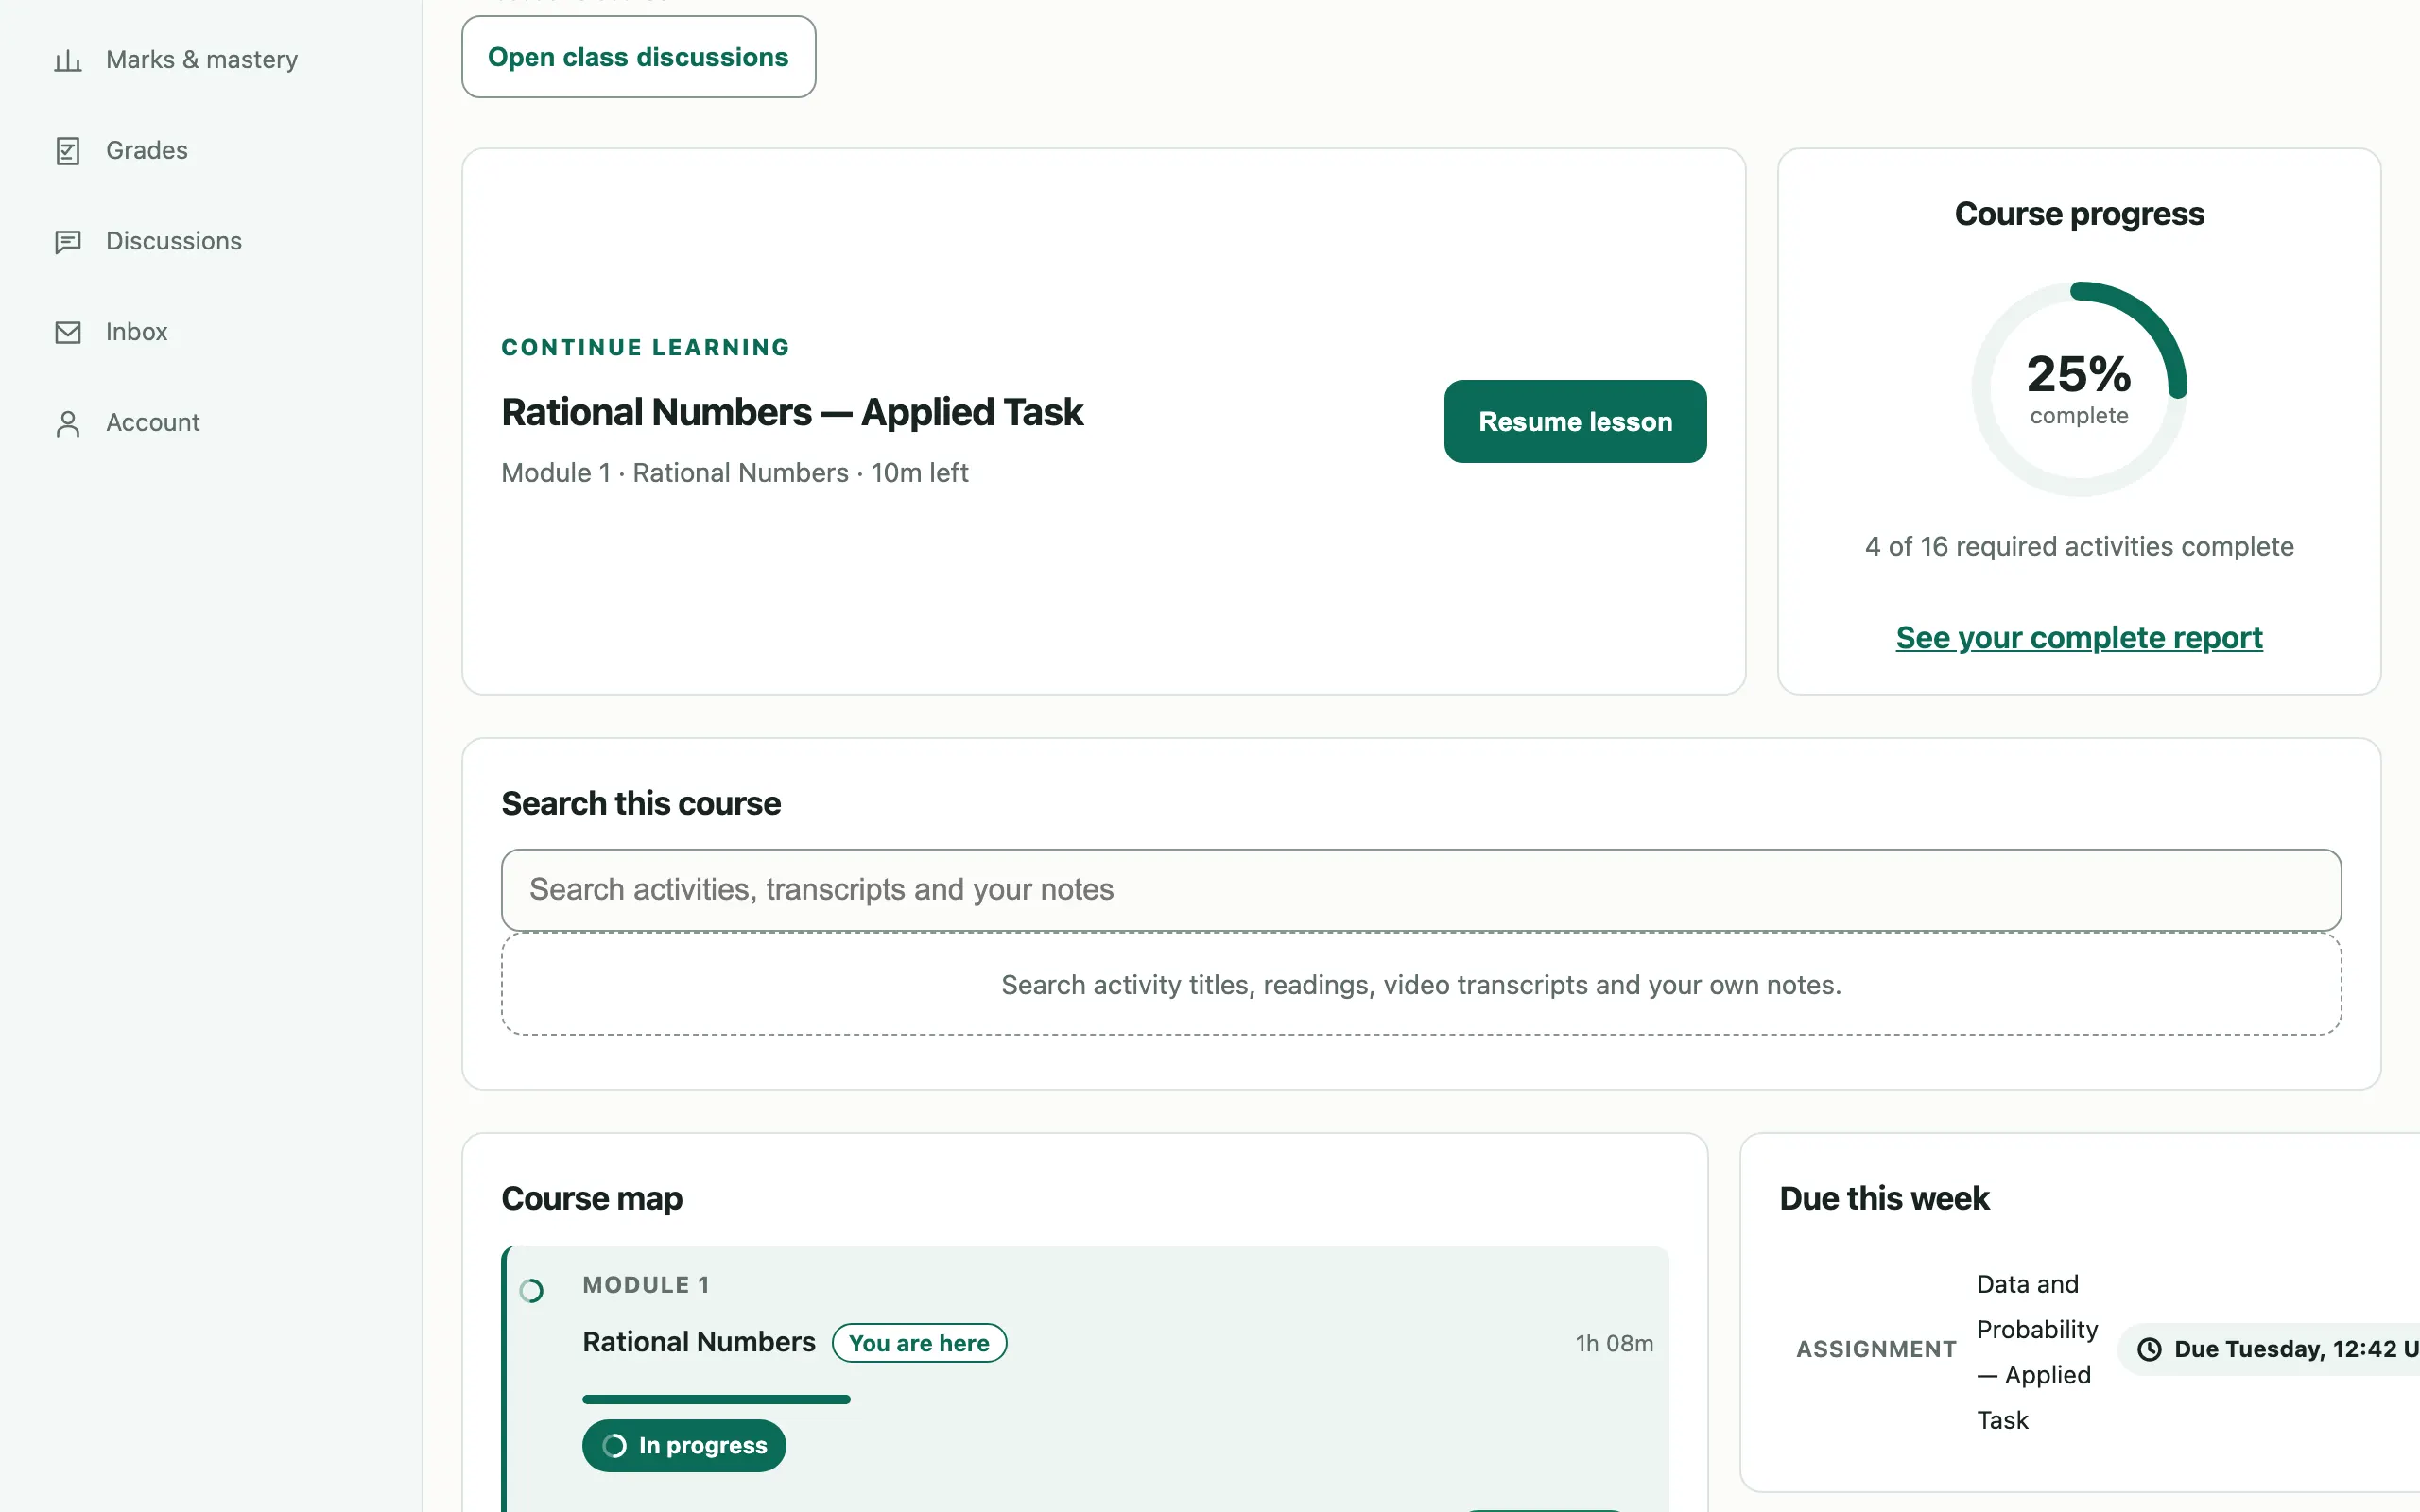Click the Grades checklist icon
This screenshot has width=2420, height=1512.
point(68,151)
